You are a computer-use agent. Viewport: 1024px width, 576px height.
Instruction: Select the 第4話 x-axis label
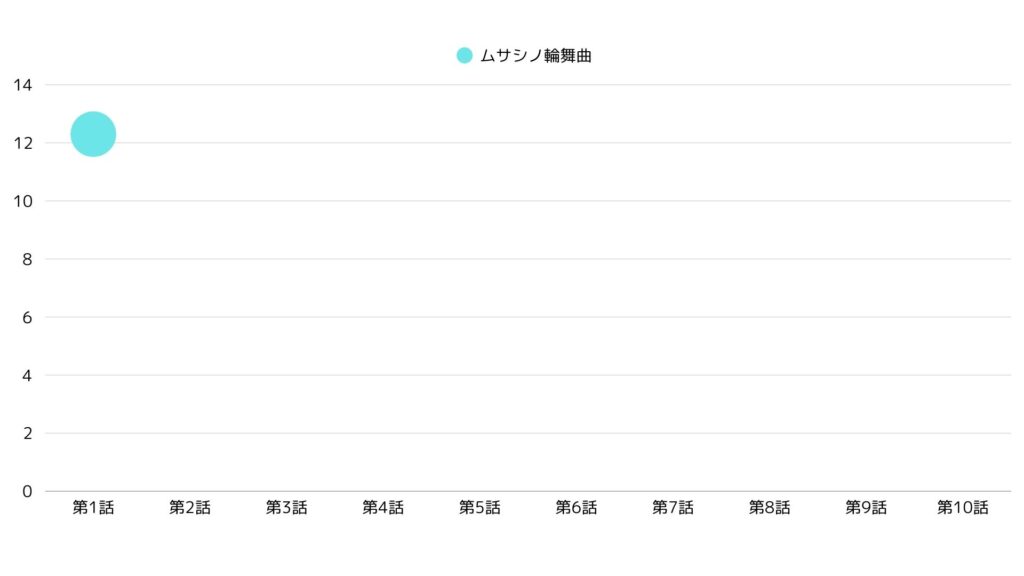click(383, 507)
